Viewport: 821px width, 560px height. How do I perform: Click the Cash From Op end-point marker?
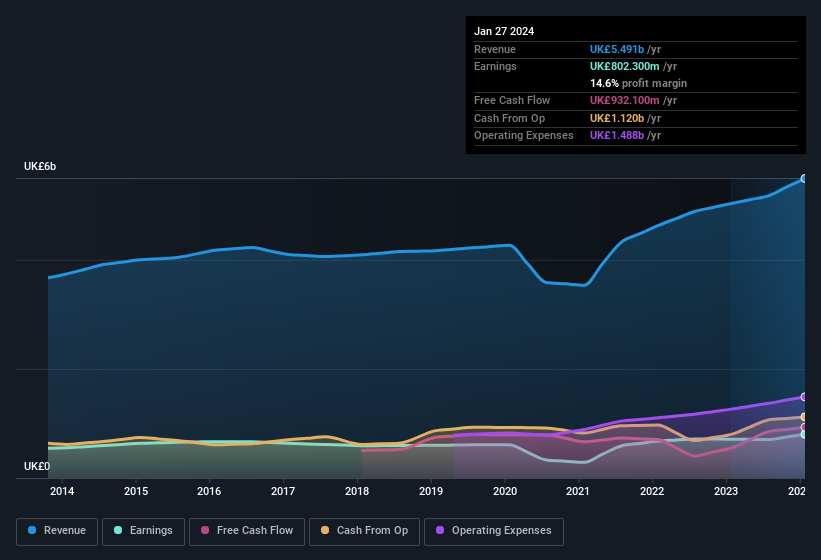coord(803,417)
